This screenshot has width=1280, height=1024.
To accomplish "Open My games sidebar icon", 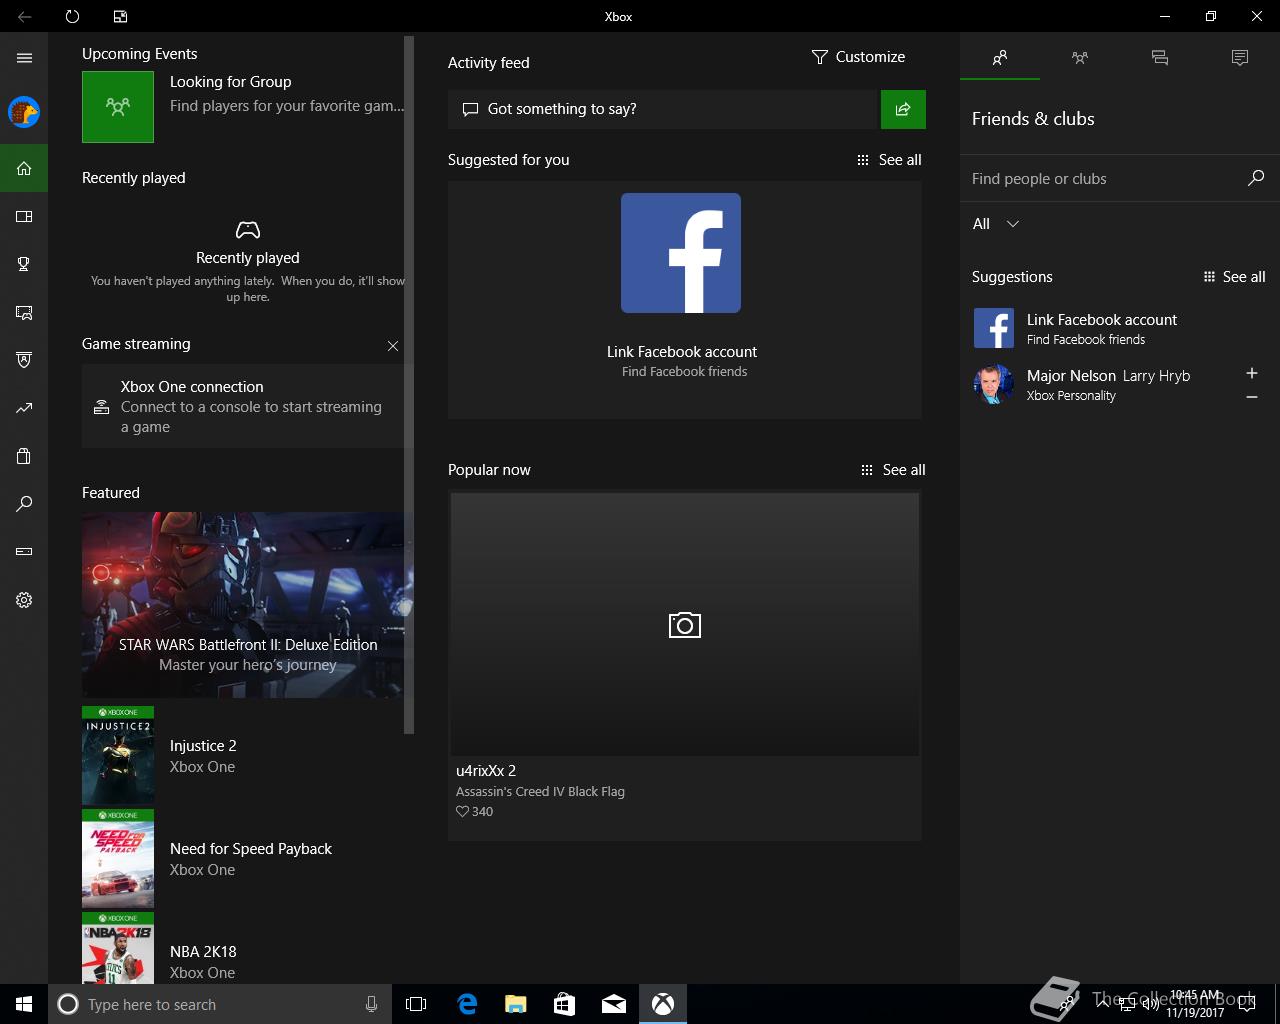I will [24, 216].
